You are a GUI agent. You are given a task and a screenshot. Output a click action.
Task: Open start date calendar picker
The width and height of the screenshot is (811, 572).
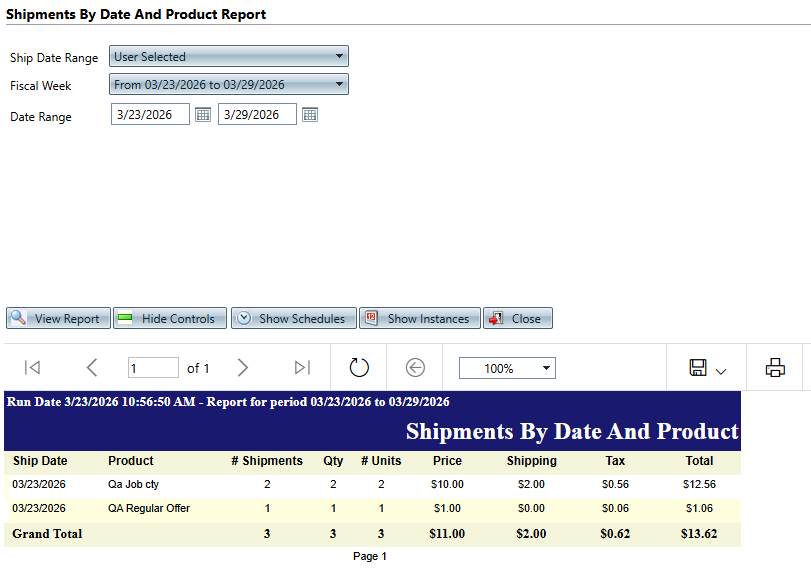pyautogui.click(x=203, y=115)
